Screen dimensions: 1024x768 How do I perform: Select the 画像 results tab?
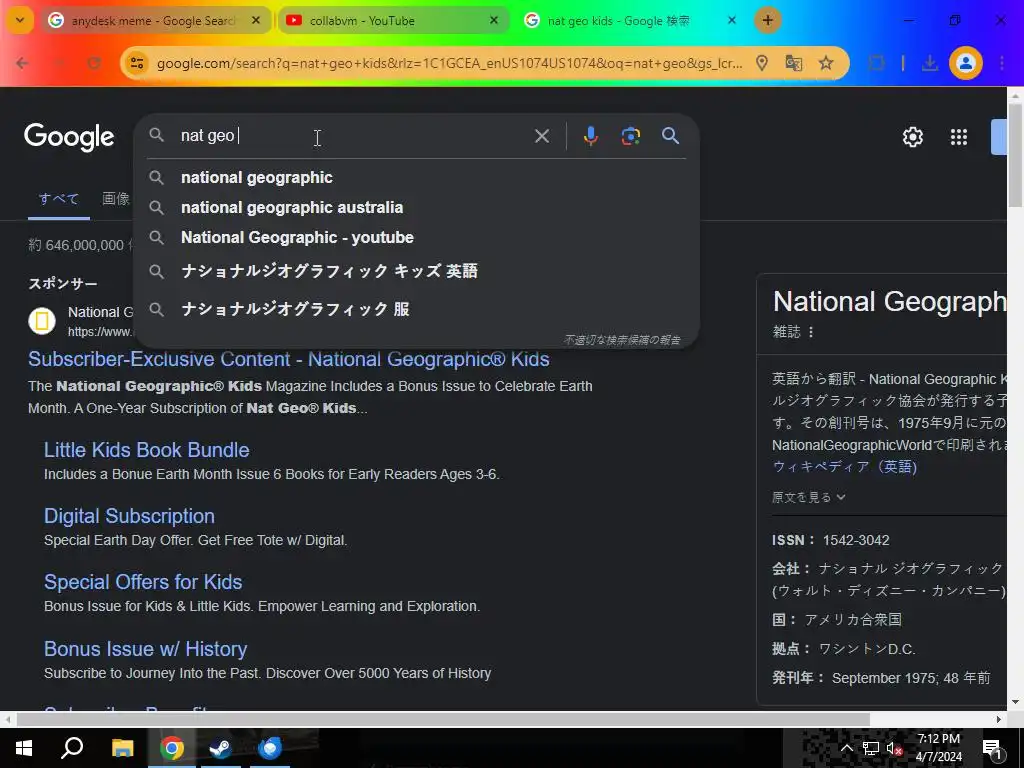pos(116,199)
